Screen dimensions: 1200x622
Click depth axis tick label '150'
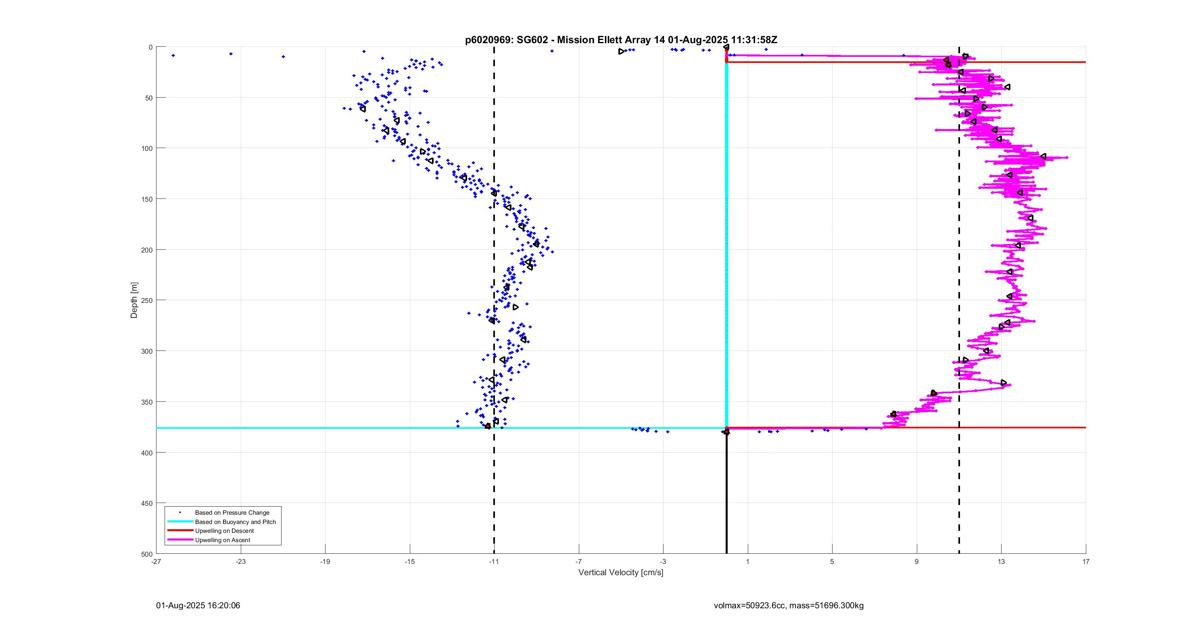(146, 199)
